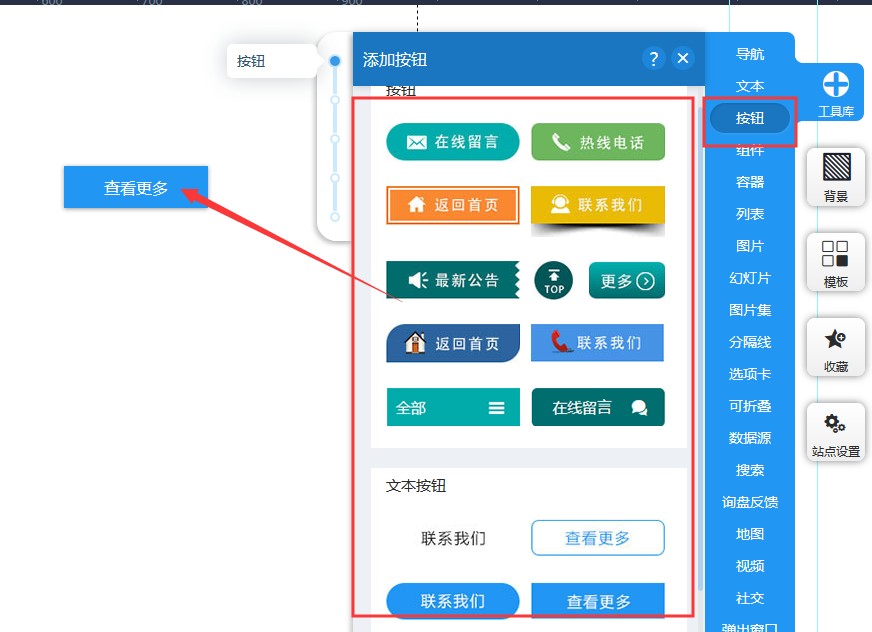This screenshot has height=632, width=872.
Task: Add the dark teal 在线留言 chat button
Action: 598,407
